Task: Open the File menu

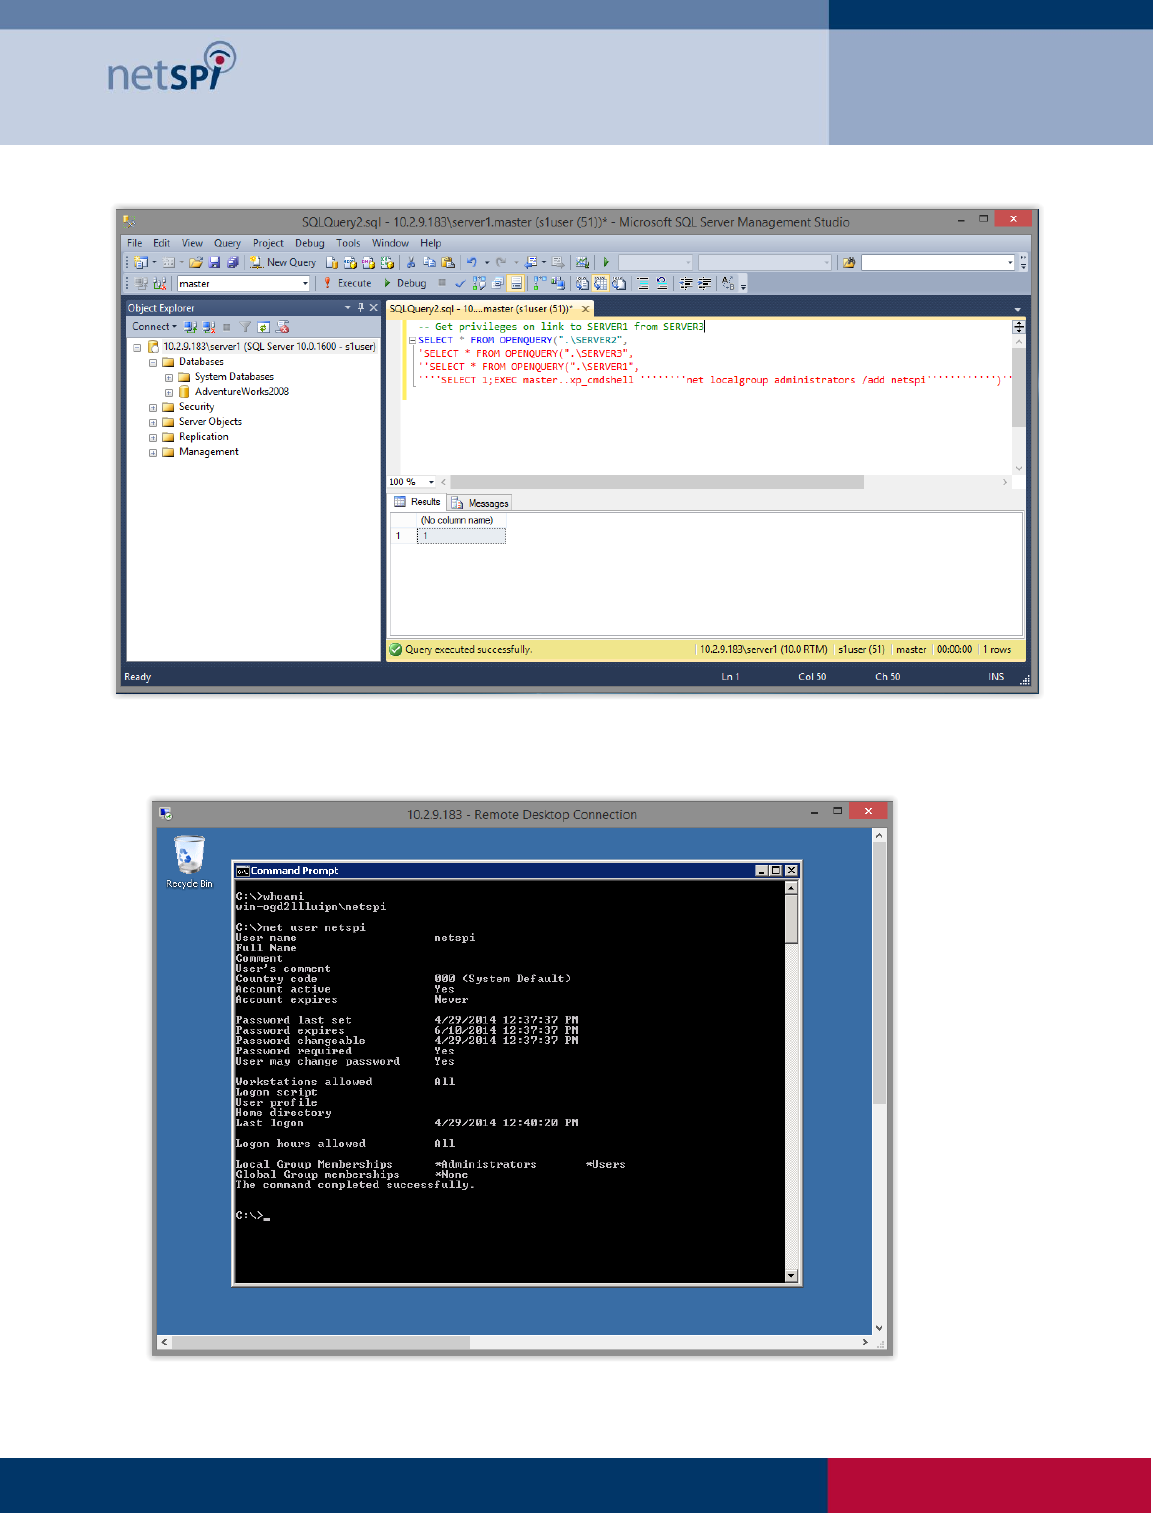Action: [x=134, y=243]
